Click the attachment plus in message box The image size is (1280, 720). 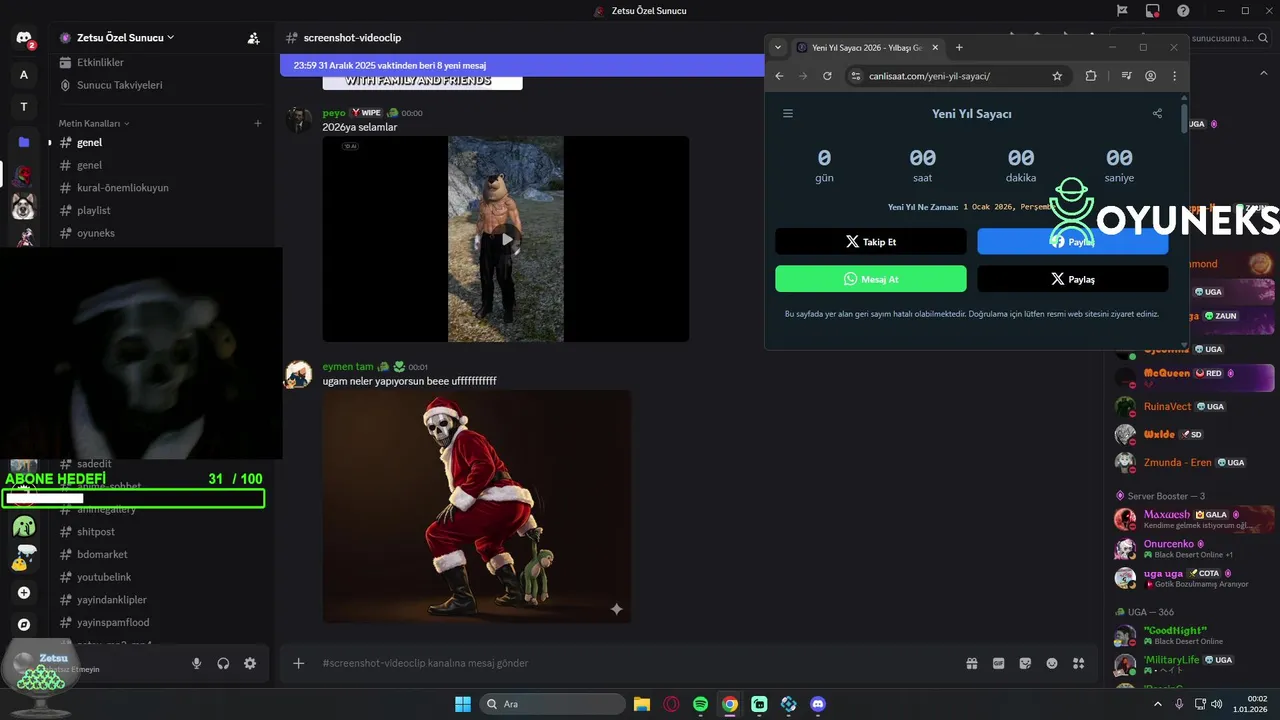pyautogui.click(x=298, y=663)
